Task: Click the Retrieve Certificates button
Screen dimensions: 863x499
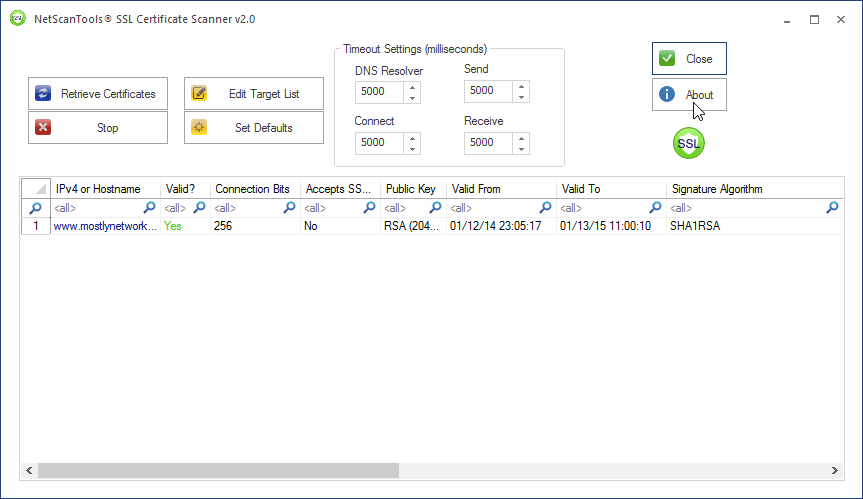Action: click(98, 94)
